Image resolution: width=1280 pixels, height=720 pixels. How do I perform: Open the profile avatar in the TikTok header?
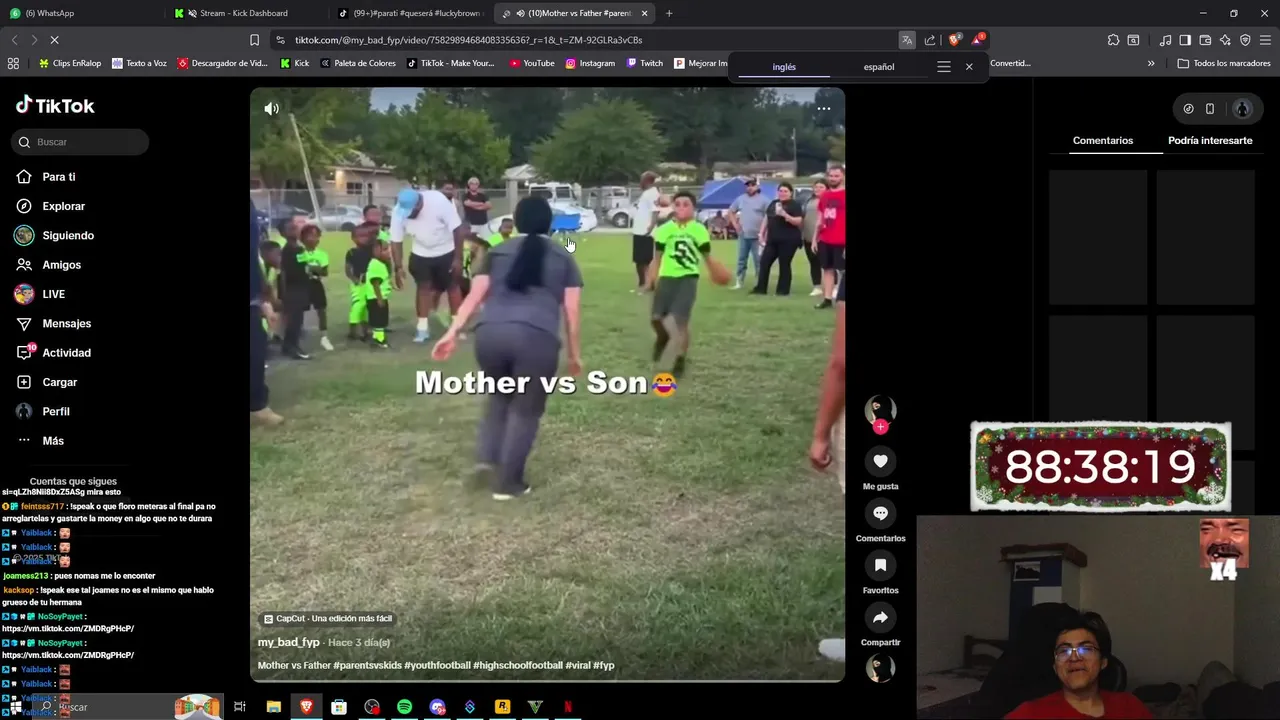[x=1242, y=108]
